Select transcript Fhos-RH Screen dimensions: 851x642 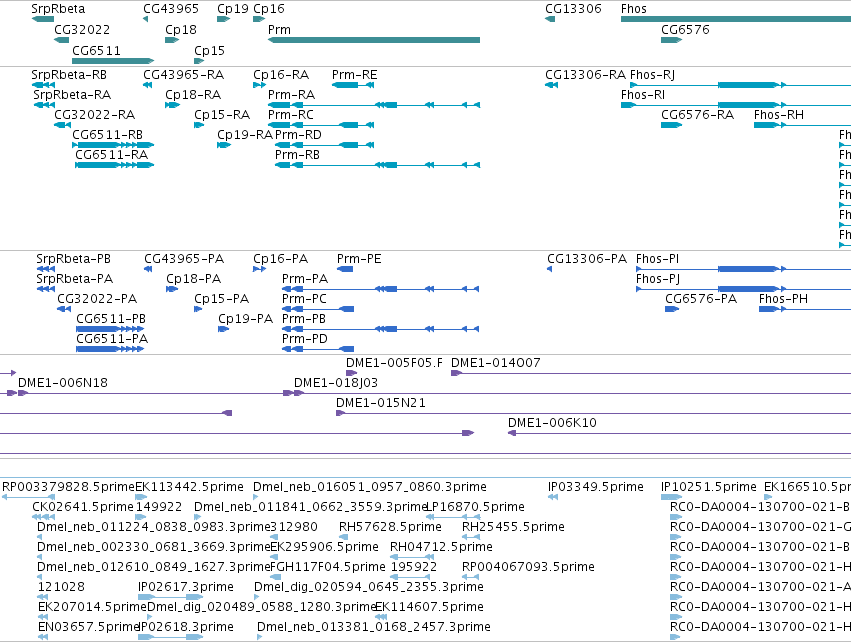pyautogui.click(x=779, y=115)
